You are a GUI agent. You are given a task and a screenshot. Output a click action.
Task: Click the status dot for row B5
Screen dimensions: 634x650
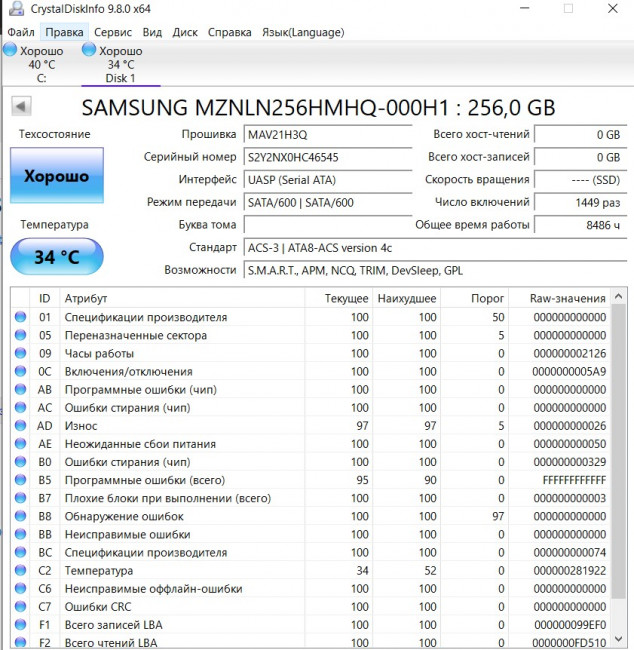[x=20, y=480]
